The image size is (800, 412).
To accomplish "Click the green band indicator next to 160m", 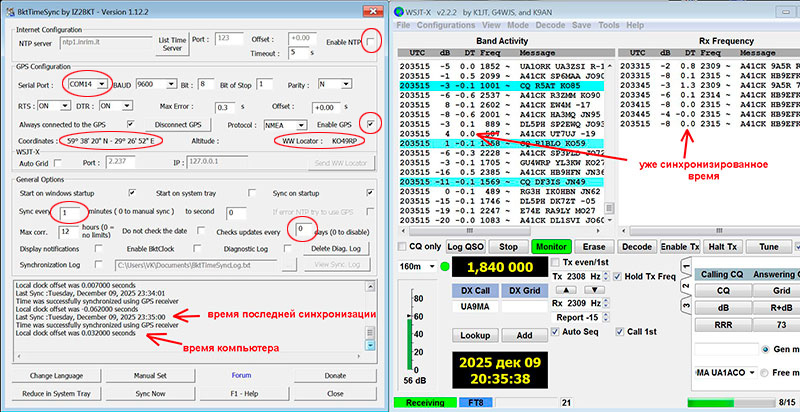I will [444, 267].
